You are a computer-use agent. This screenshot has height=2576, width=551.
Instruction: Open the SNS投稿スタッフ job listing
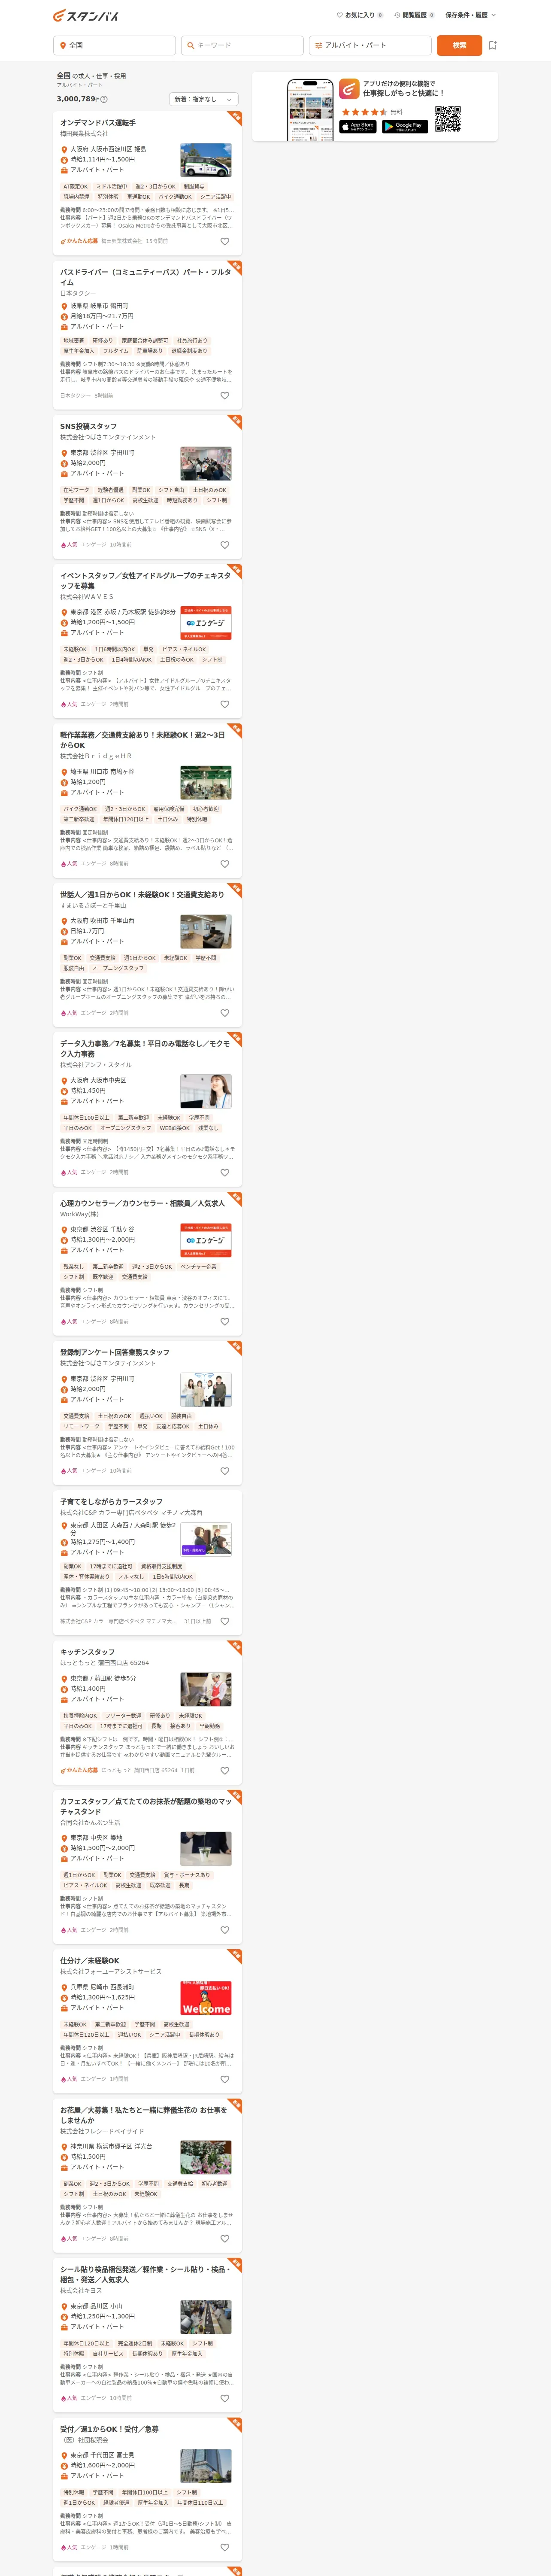(x=88, y=426)
